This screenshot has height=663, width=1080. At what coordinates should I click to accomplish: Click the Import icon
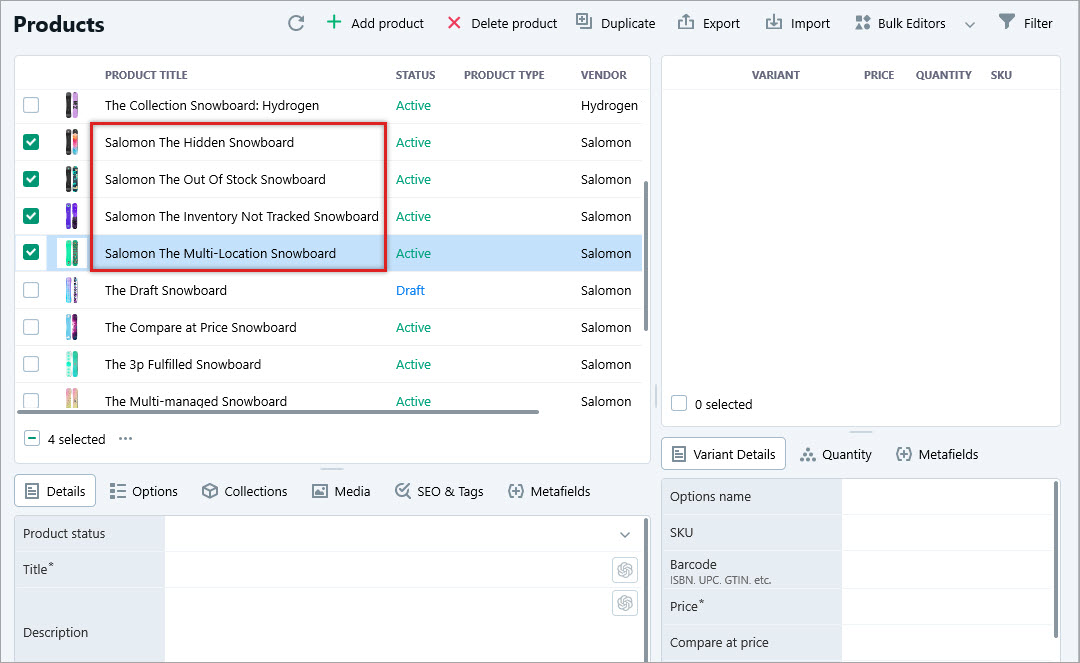[x=773, y=22]
